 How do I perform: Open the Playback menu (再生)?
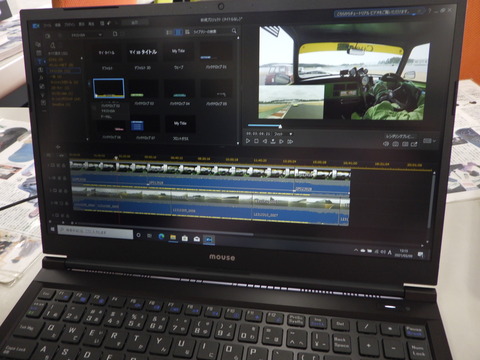point(91,24)
